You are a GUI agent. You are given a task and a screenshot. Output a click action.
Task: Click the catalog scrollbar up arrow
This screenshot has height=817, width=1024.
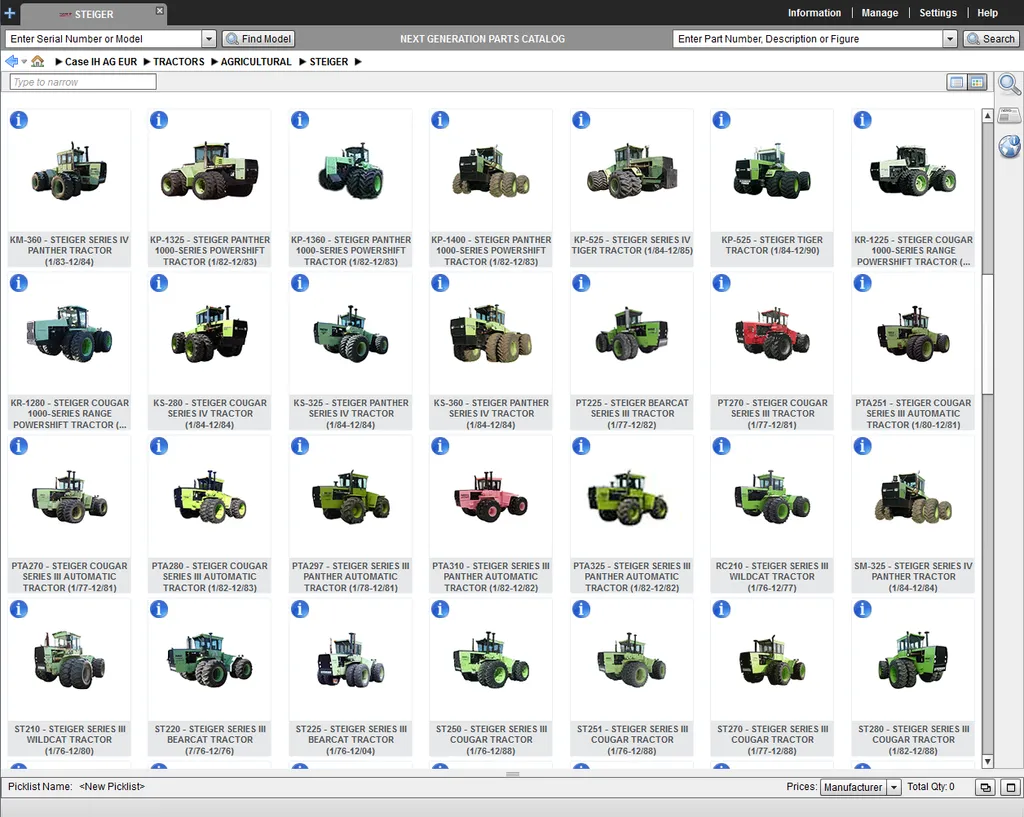[987, 116]
